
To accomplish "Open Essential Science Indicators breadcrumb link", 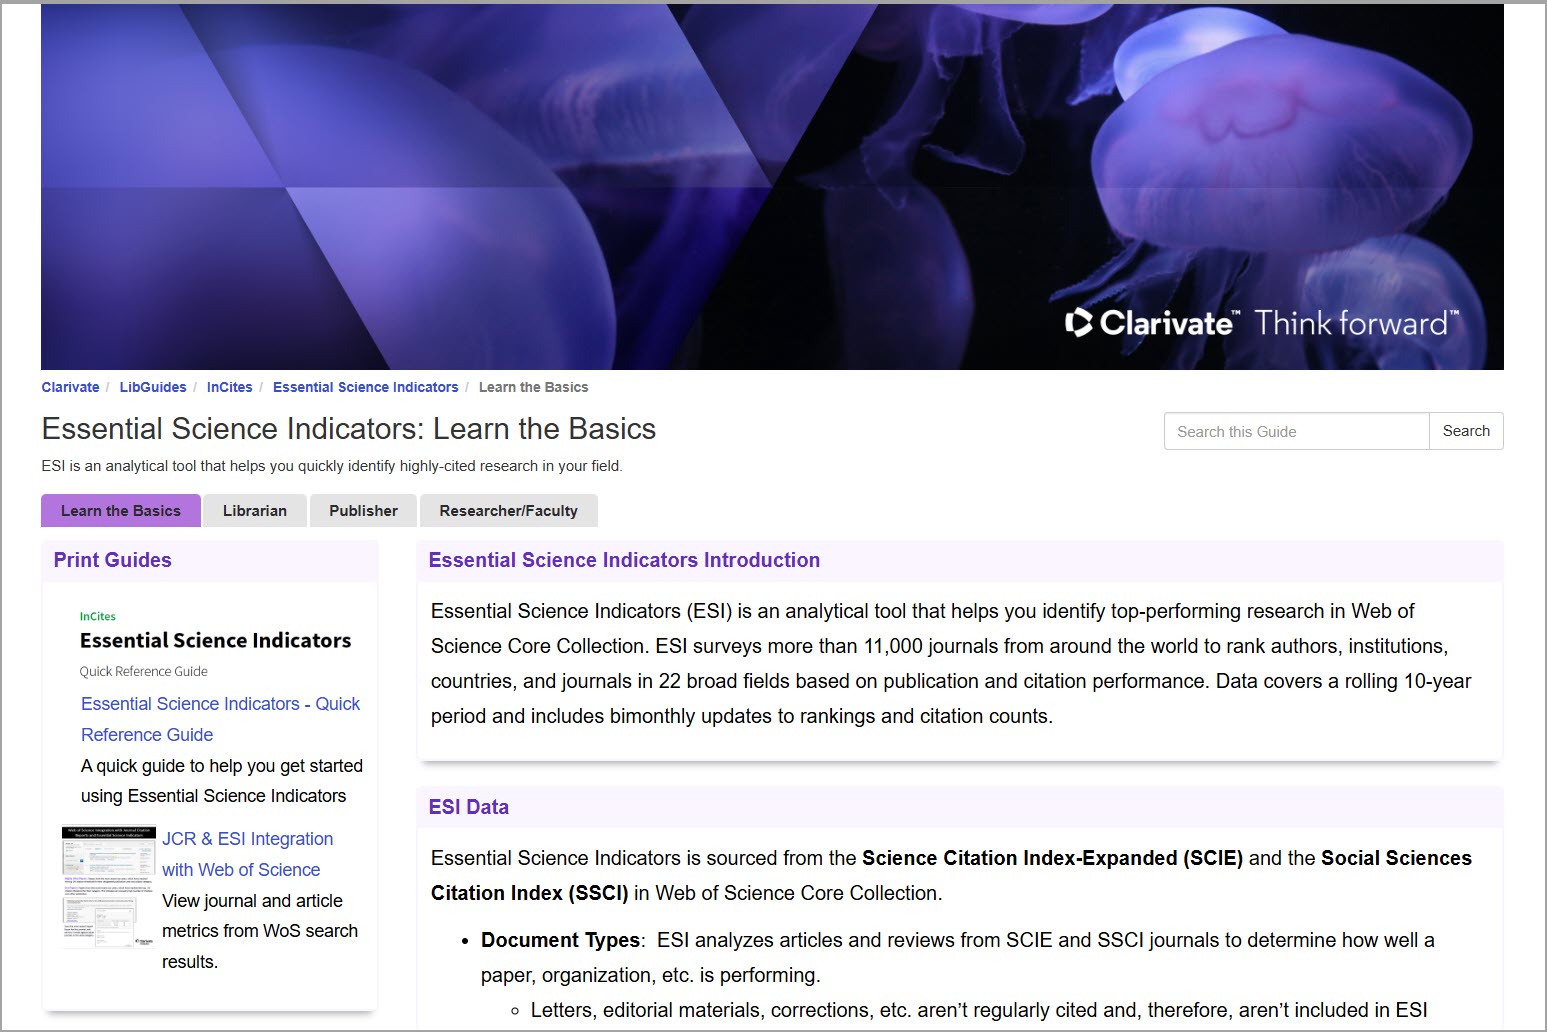I will click(x=365, y=387).
